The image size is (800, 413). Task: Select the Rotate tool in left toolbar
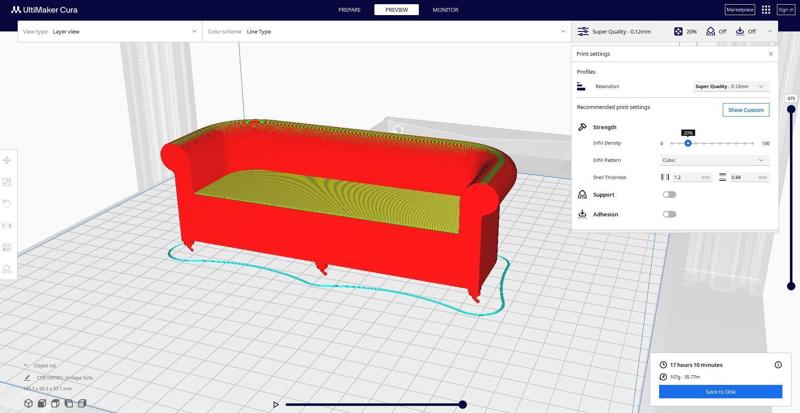(x=7, y=204)
